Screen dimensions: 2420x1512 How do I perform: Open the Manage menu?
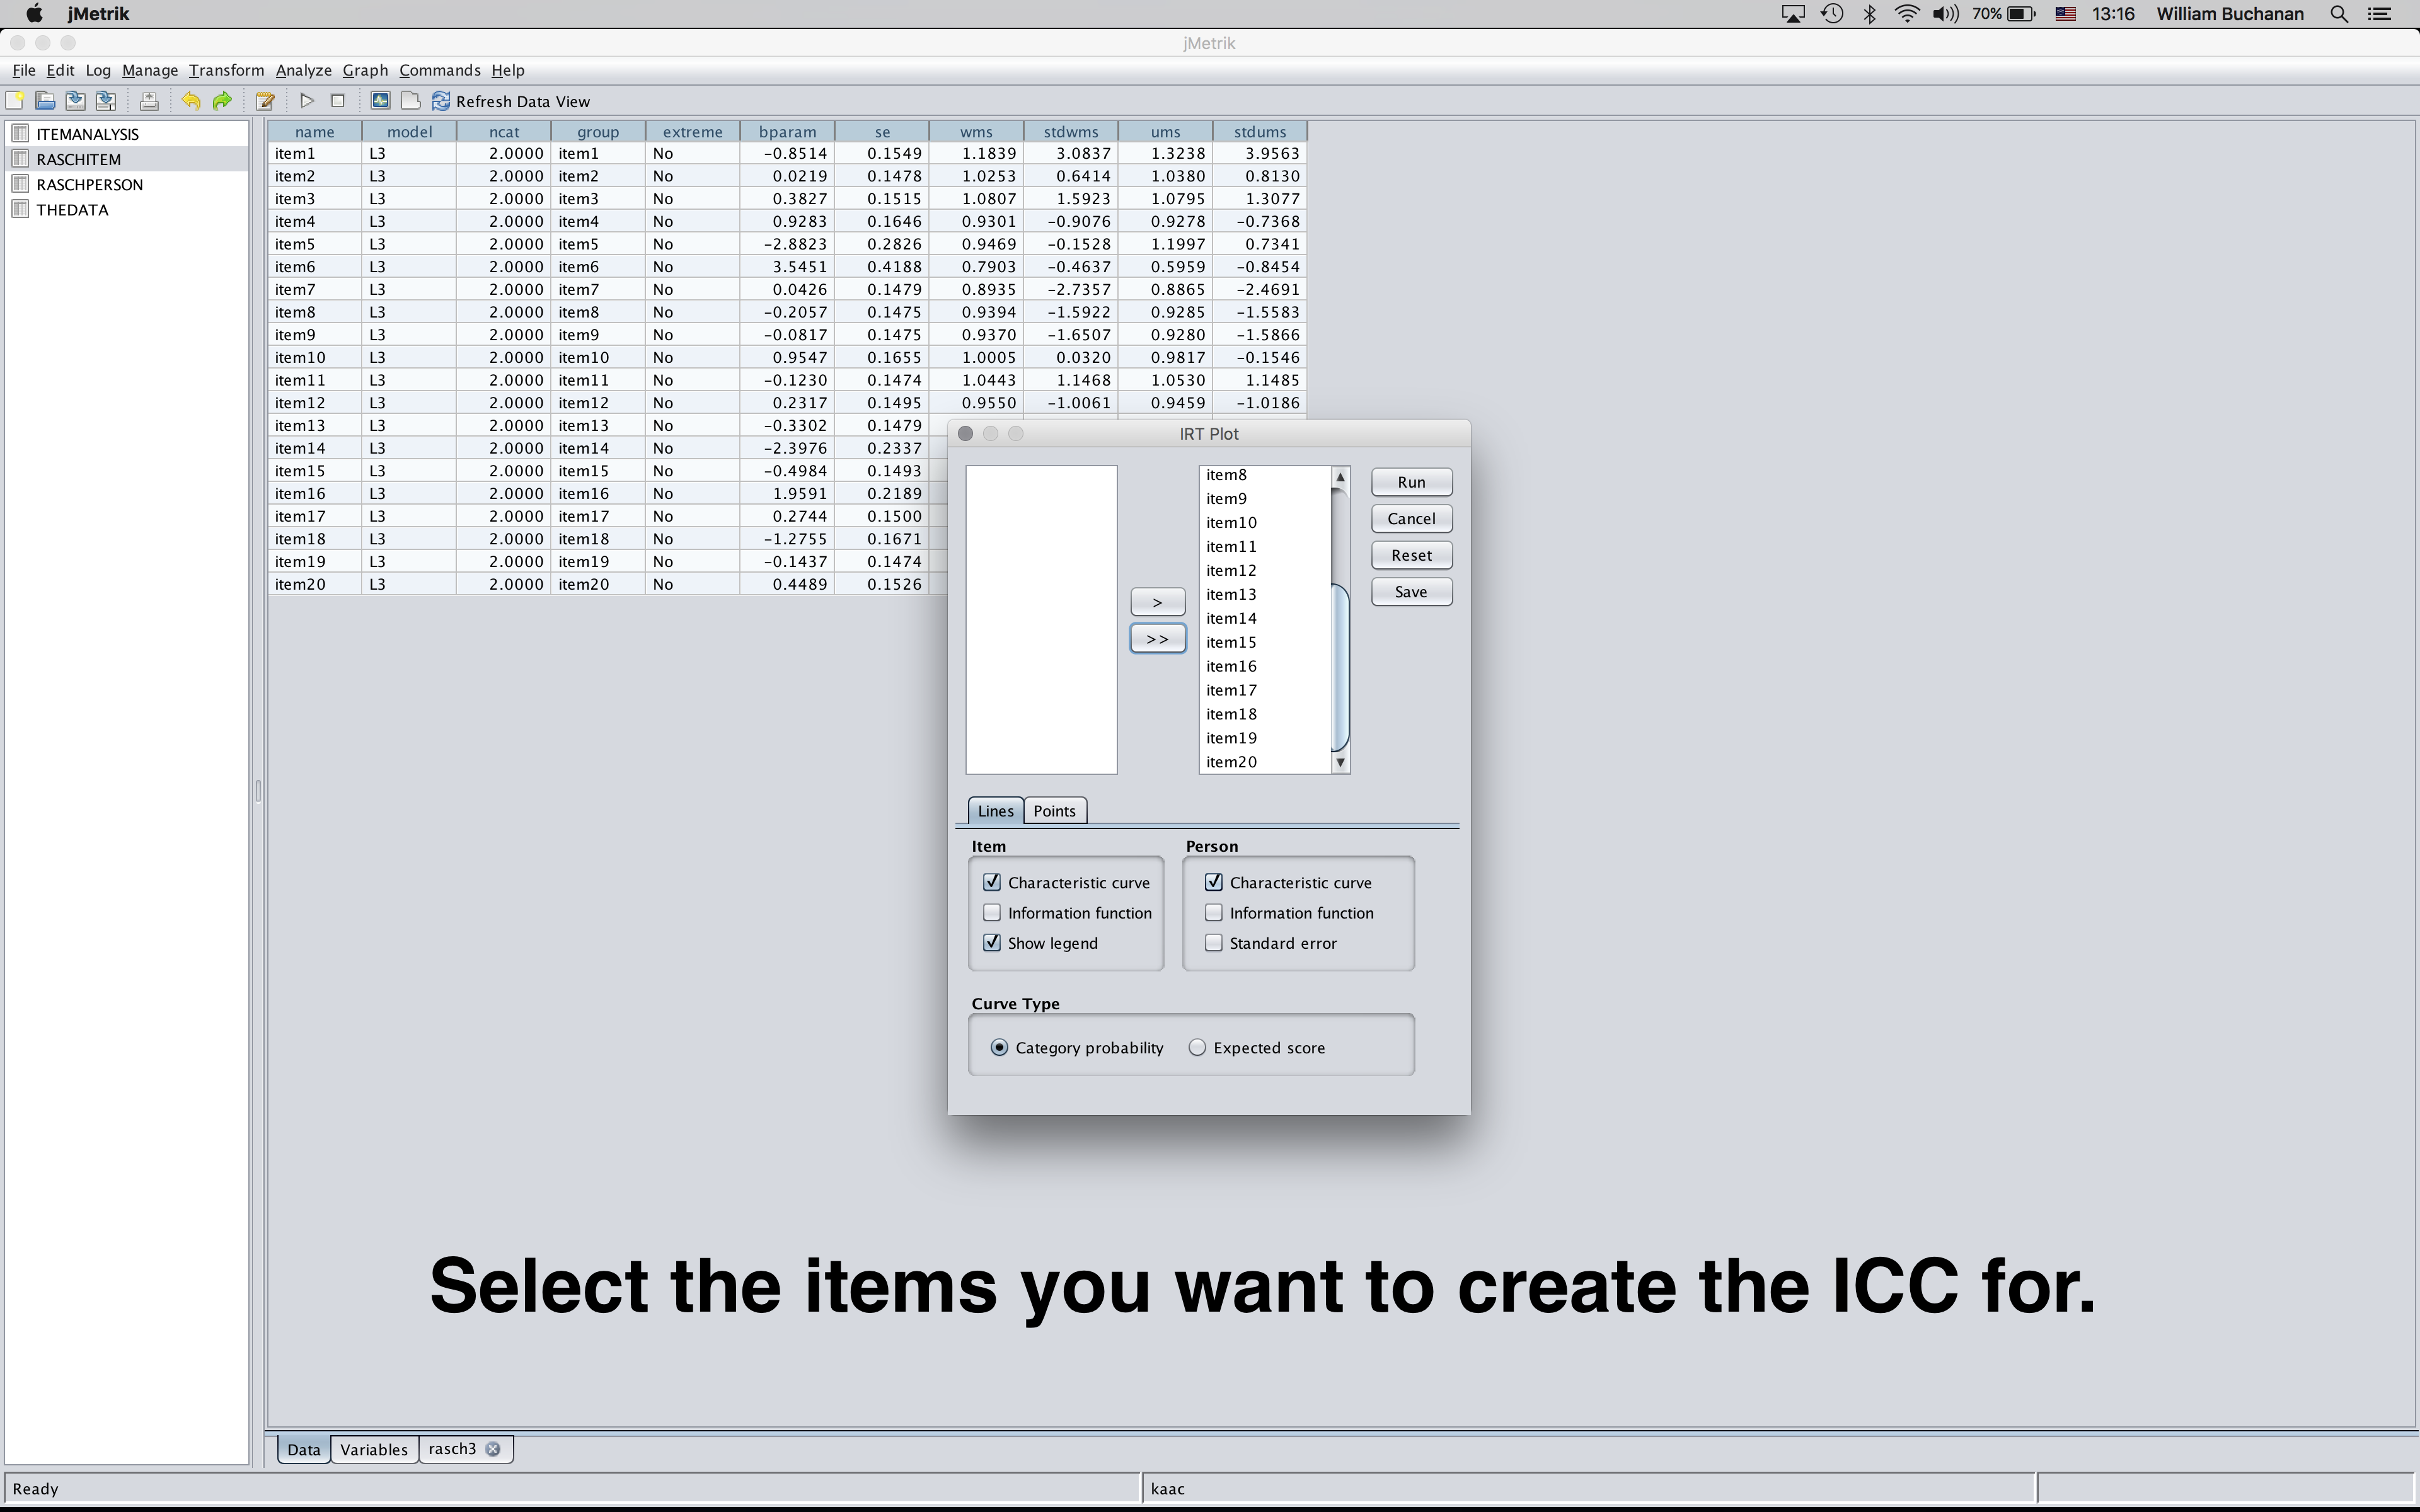pyautogui.click(x=150, y=70)
